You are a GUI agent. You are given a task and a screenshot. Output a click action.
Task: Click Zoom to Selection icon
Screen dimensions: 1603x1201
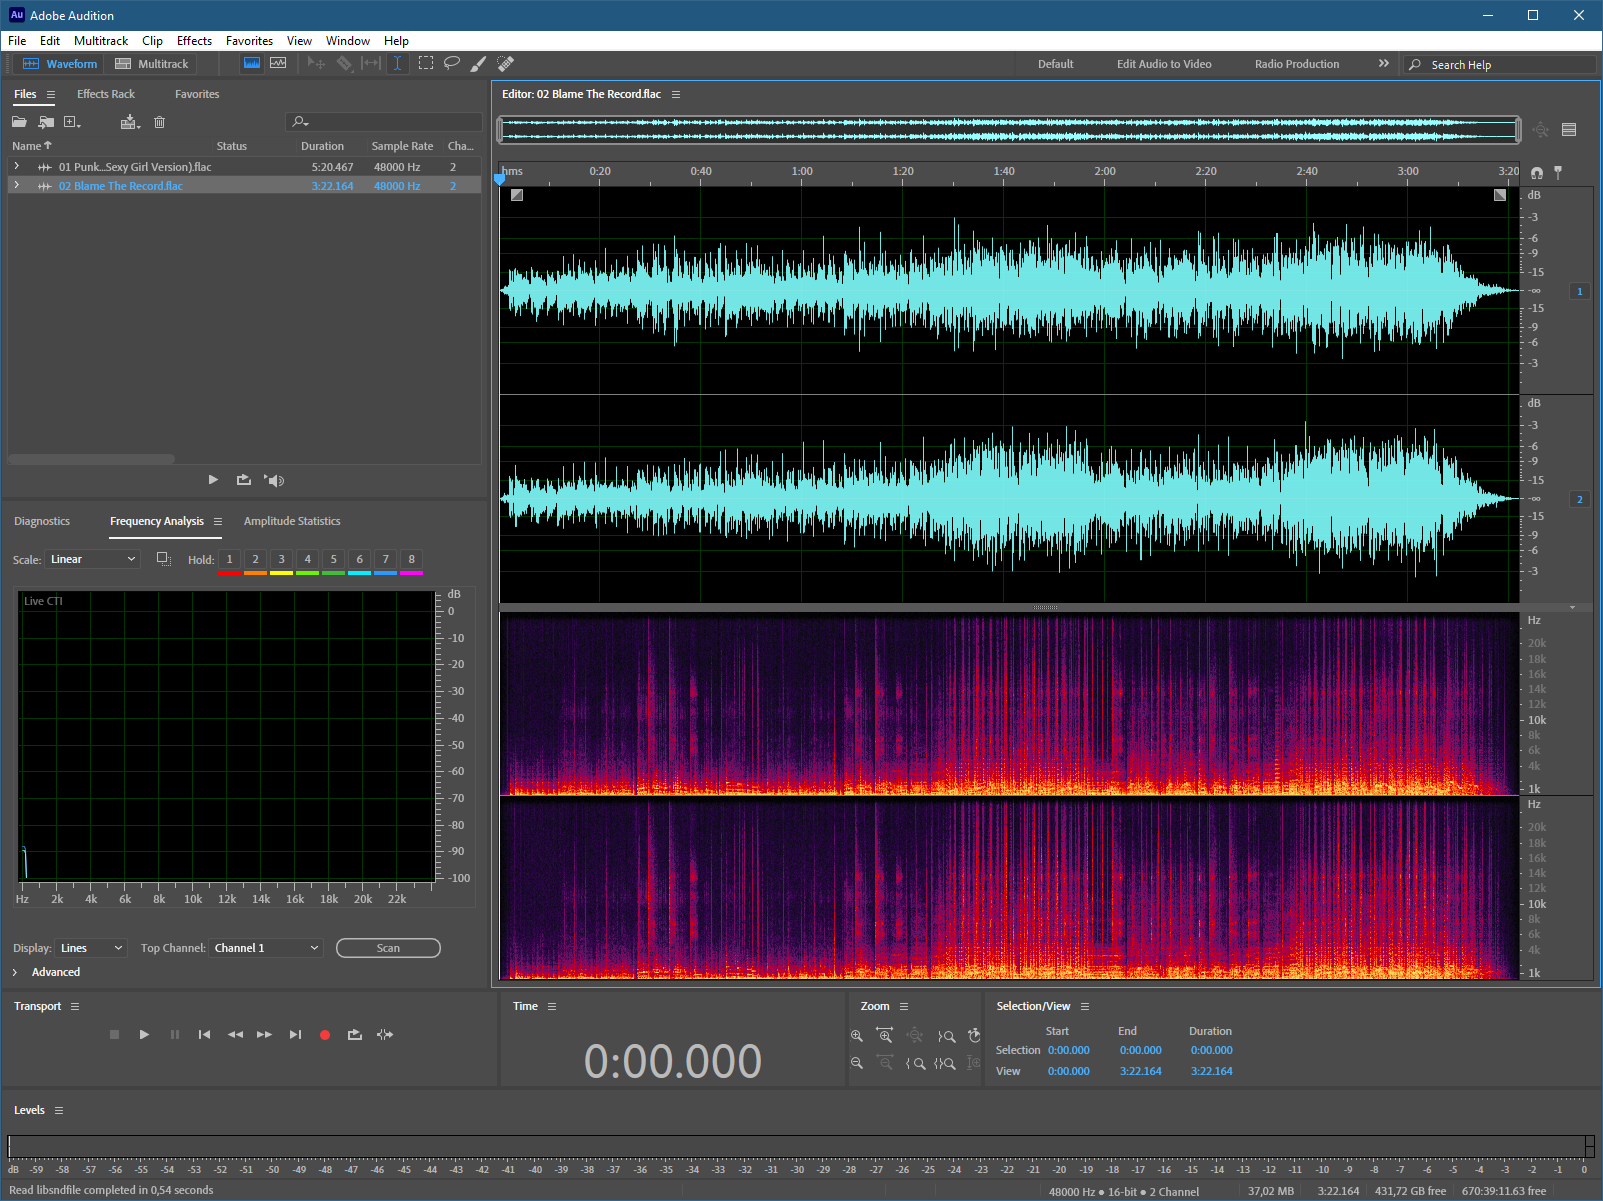tap(945, 1063)
